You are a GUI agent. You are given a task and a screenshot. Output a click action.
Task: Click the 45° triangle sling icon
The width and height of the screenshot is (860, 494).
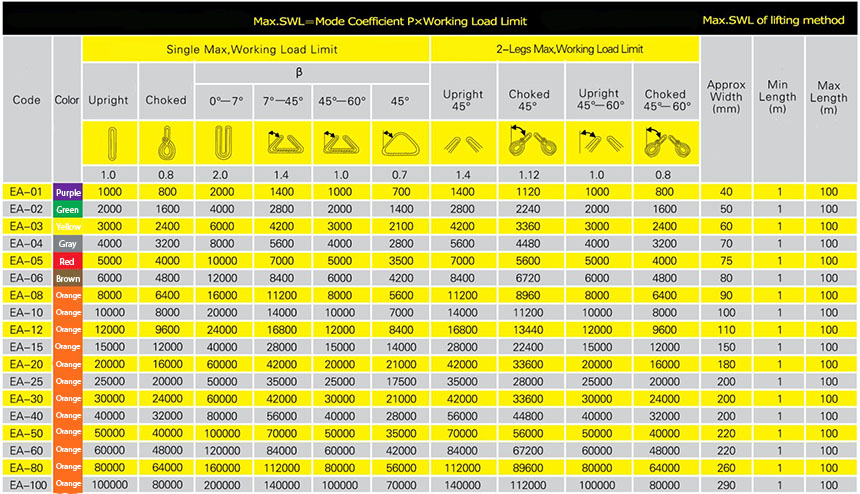pos(400,144)
